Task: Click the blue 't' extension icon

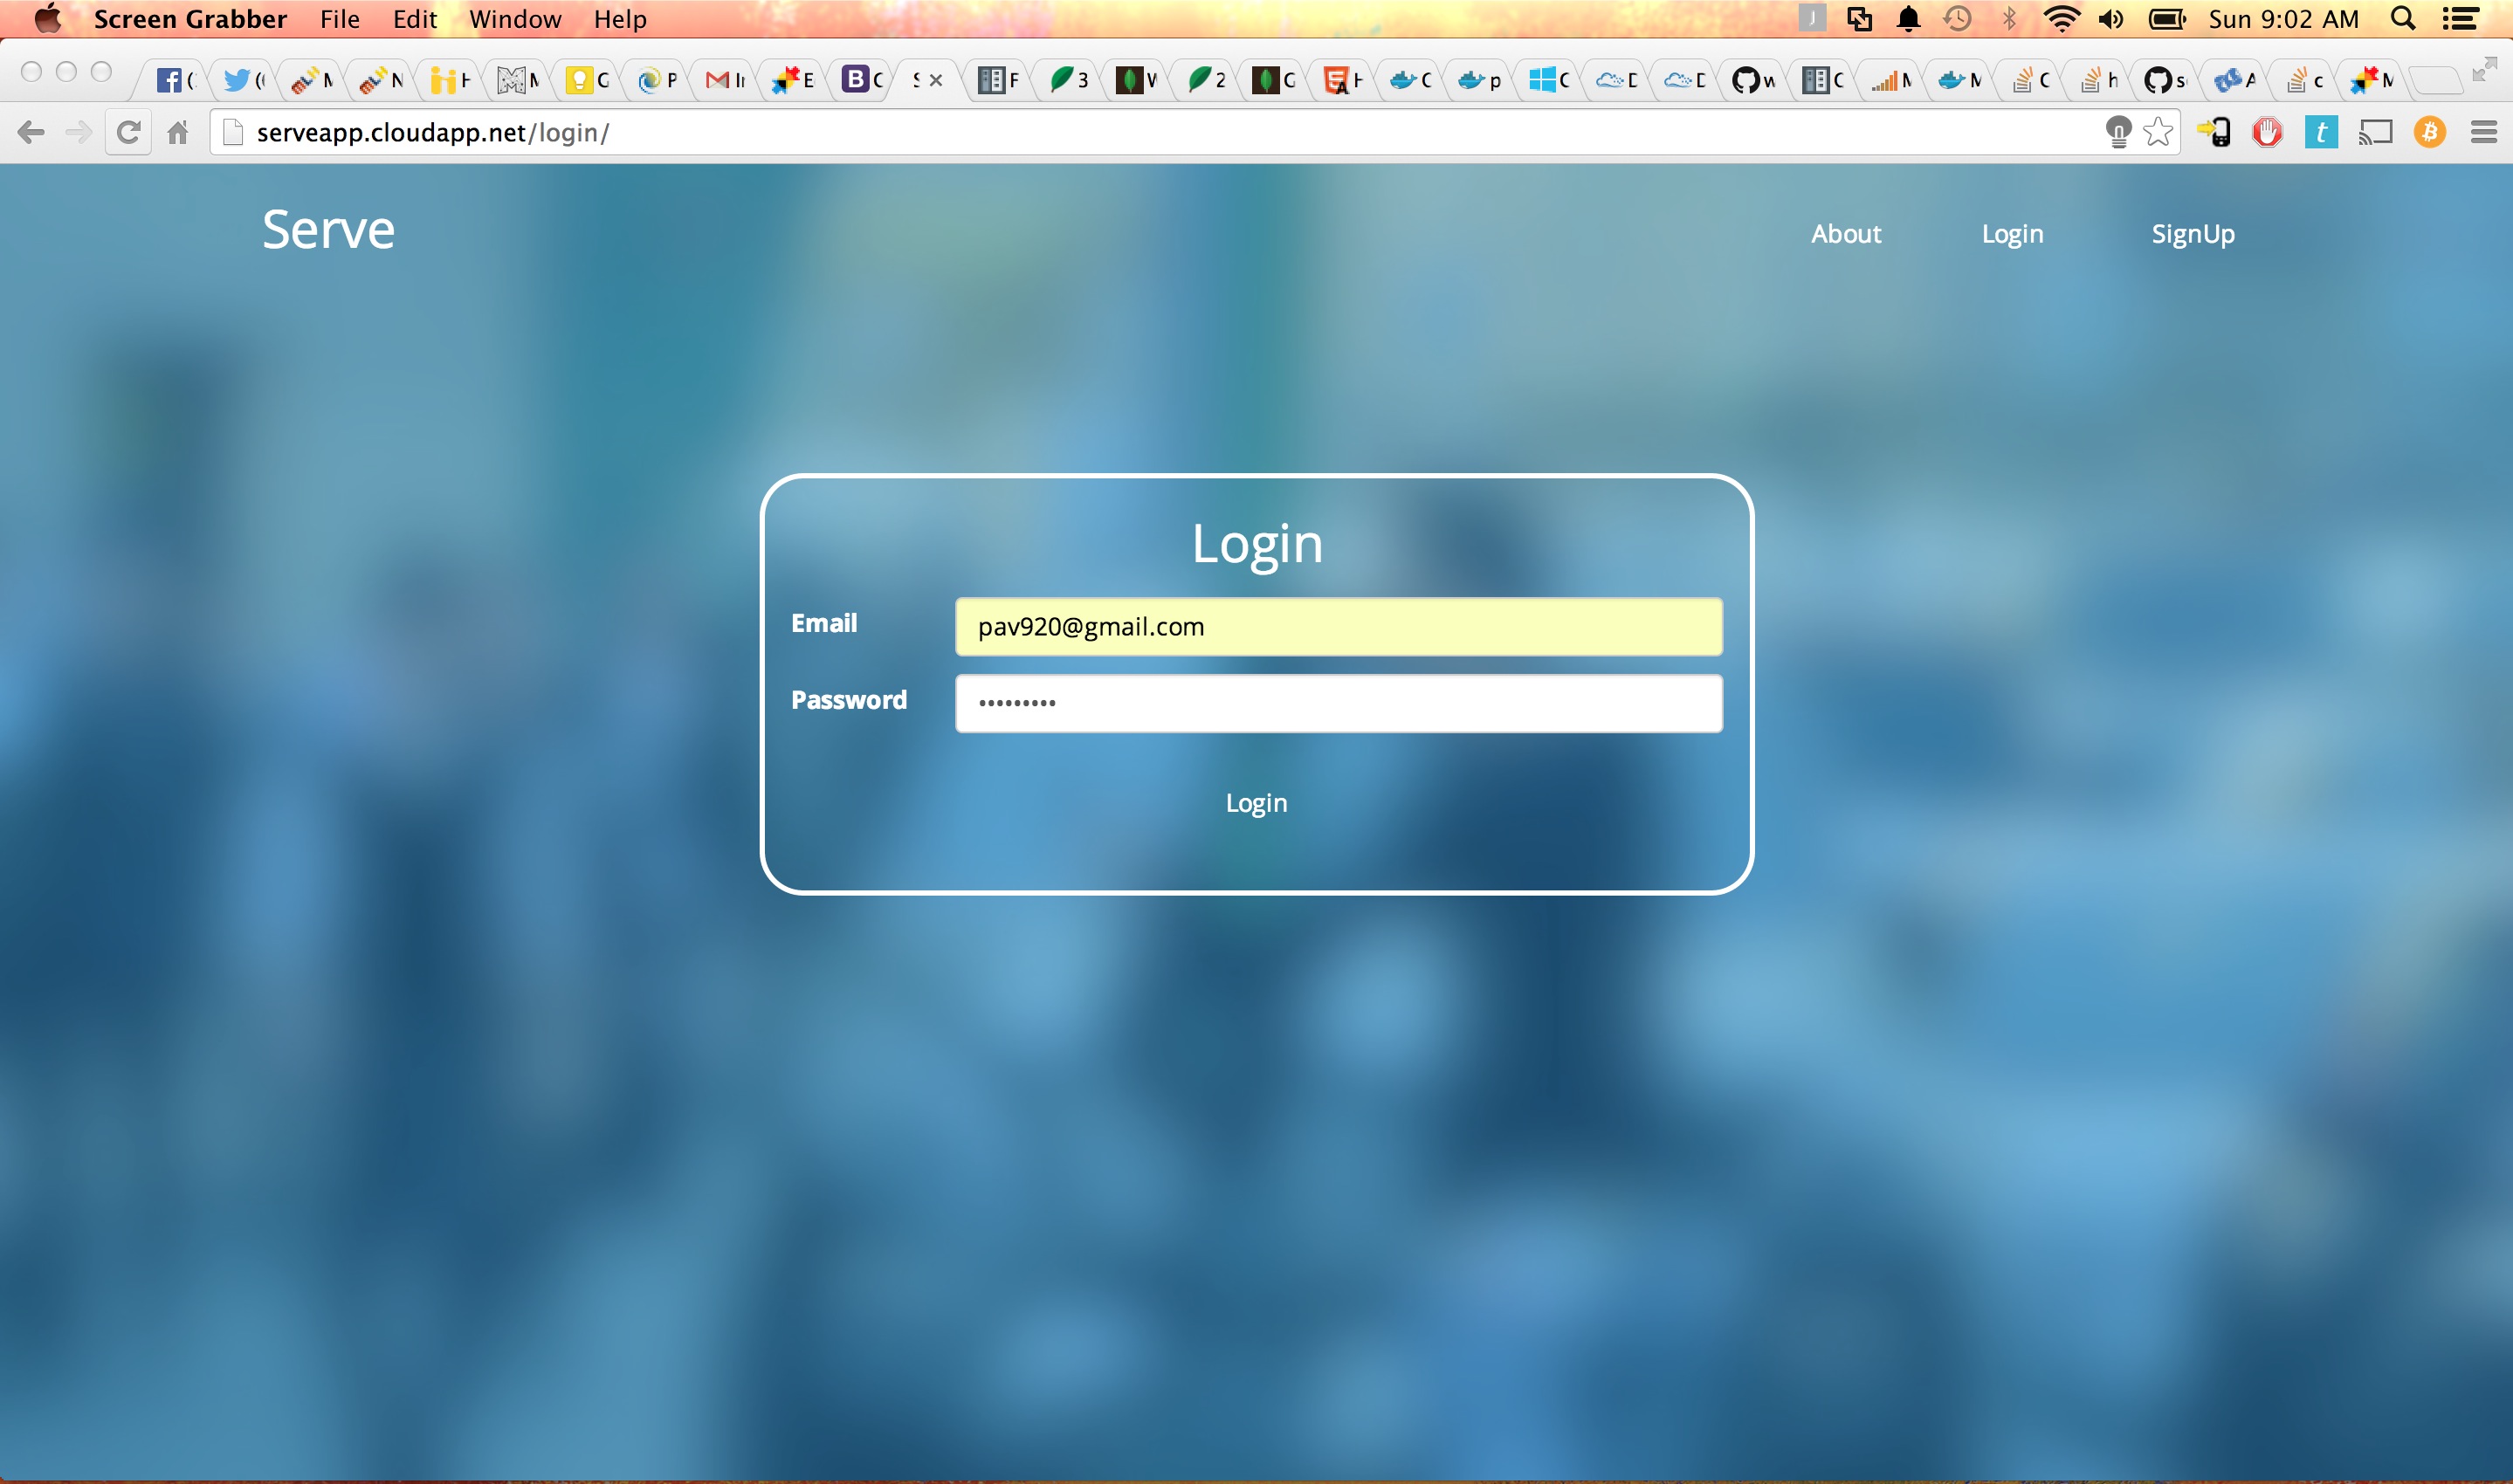Action: (2321, 132)
